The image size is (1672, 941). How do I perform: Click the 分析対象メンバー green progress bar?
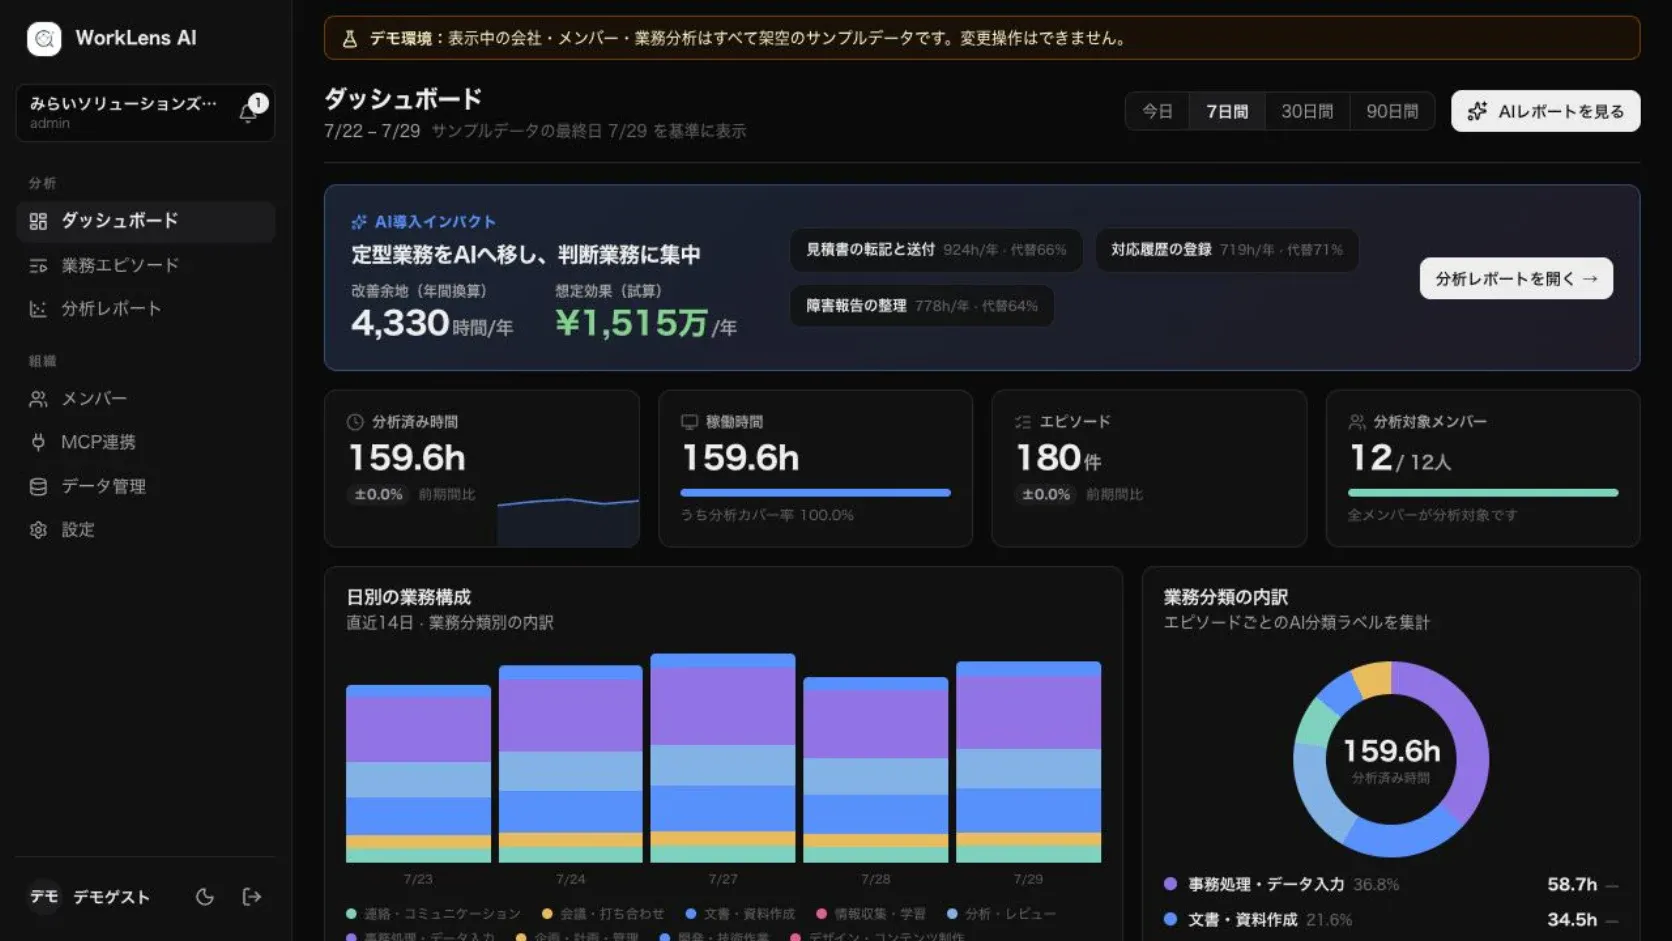coord(1483,493)
